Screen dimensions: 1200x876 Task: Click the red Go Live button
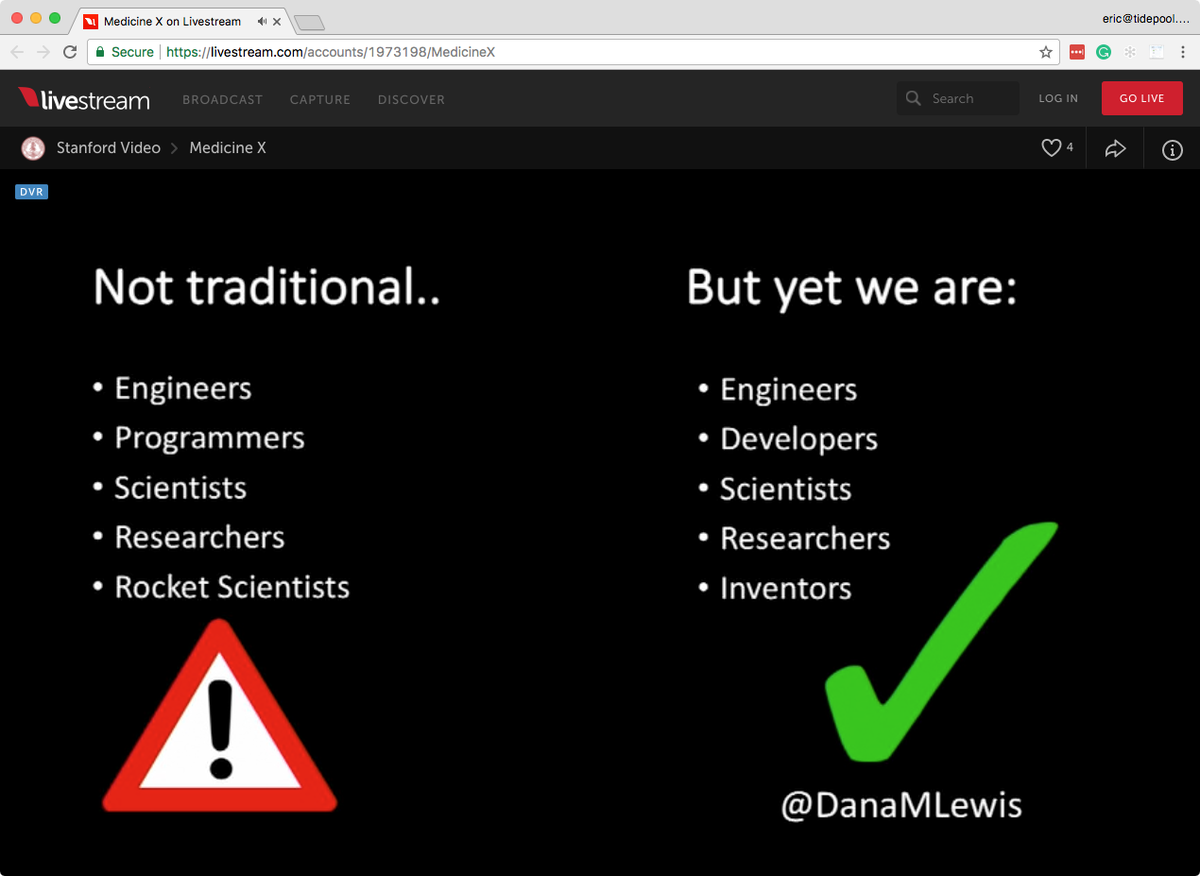1142,98
